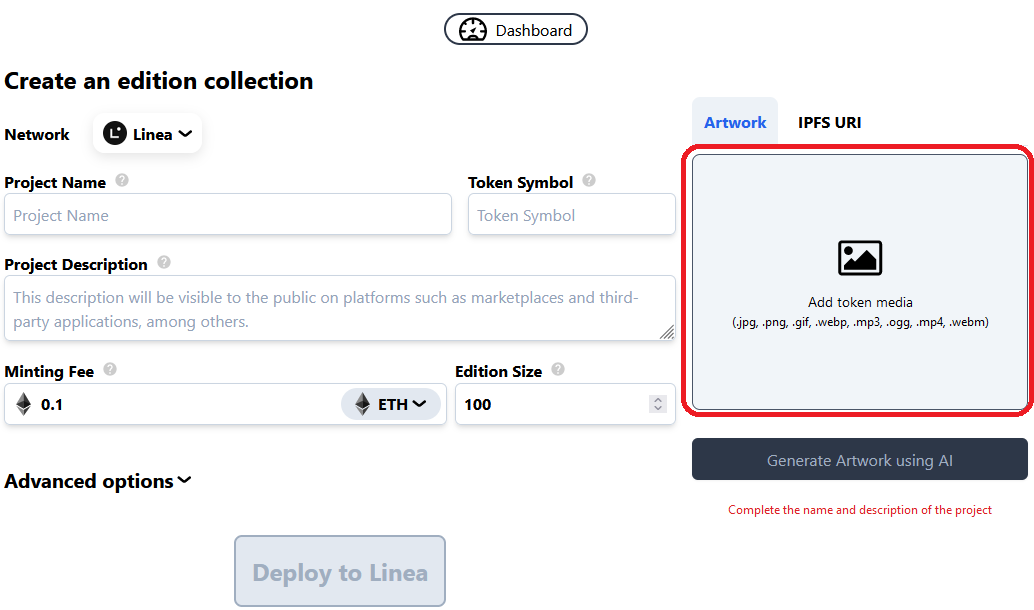The height and width of the screenshot is (610, 1034).
Task: Click help icon beside Project Name
Action: (122, 181)
